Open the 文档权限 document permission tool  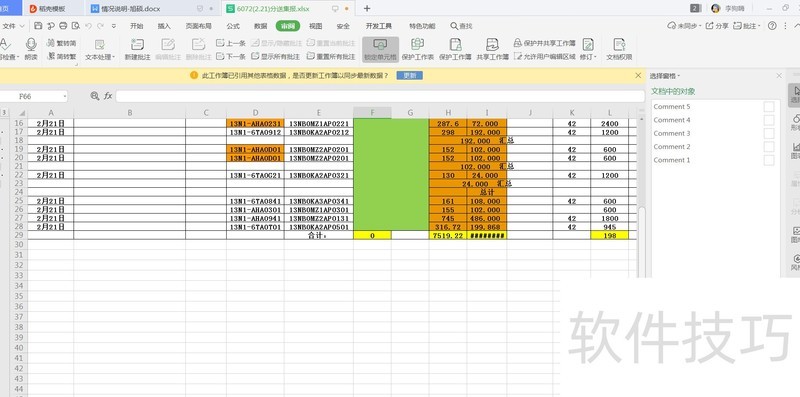619,44
